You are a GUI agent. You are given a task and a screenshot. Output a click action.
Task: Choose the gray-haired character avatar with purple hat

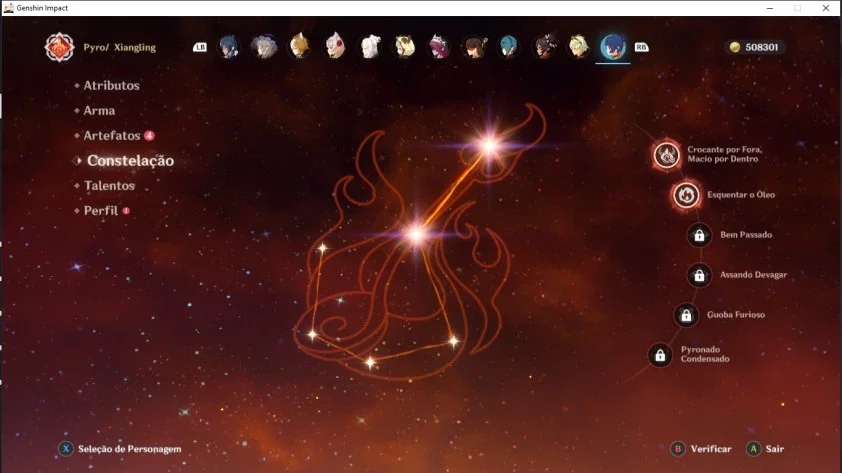point(264,47)
